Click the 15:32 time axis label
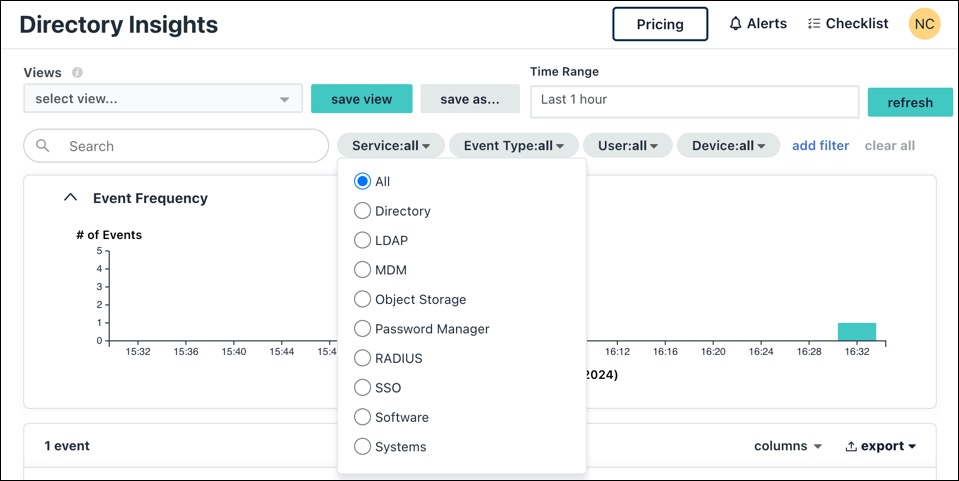 [138, 352]
